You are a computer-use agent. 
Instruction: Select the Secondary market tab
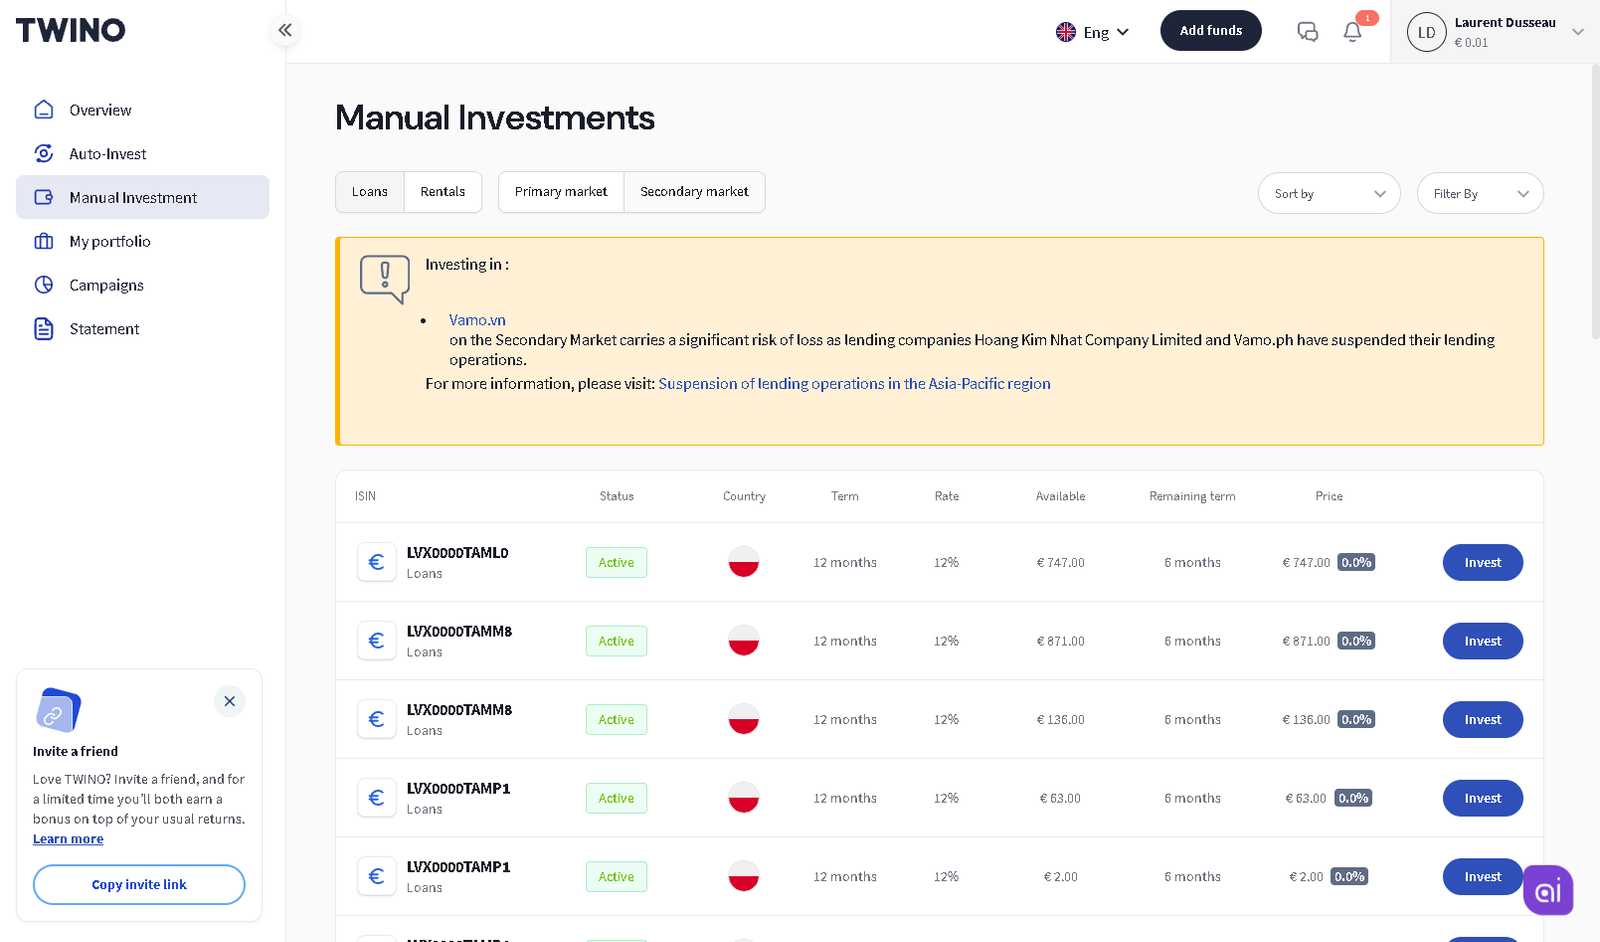[694, 192]
